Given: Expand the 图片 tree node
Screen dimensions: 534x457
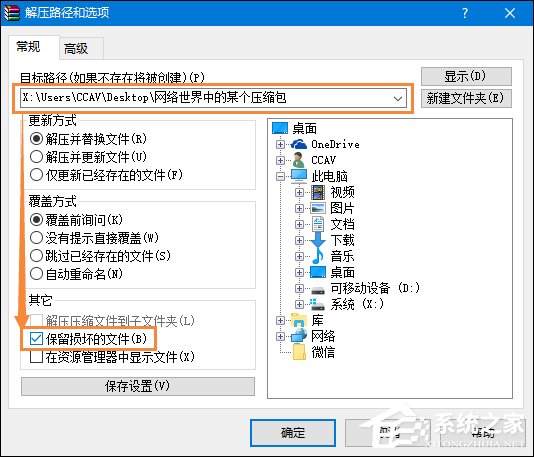Looking at the screenshot, I should pyautogui.click(x=299, y=208).
